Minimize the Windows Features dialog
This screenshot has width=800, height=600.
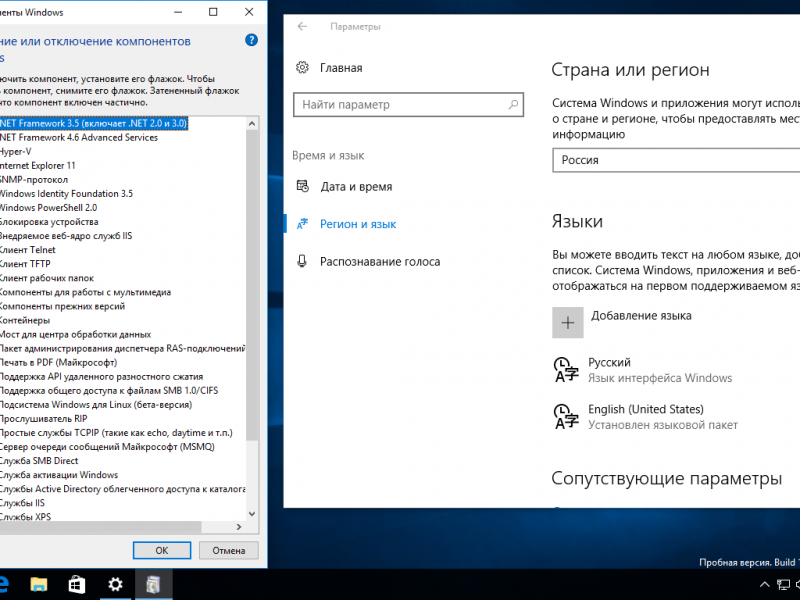(x=178, y=12)
